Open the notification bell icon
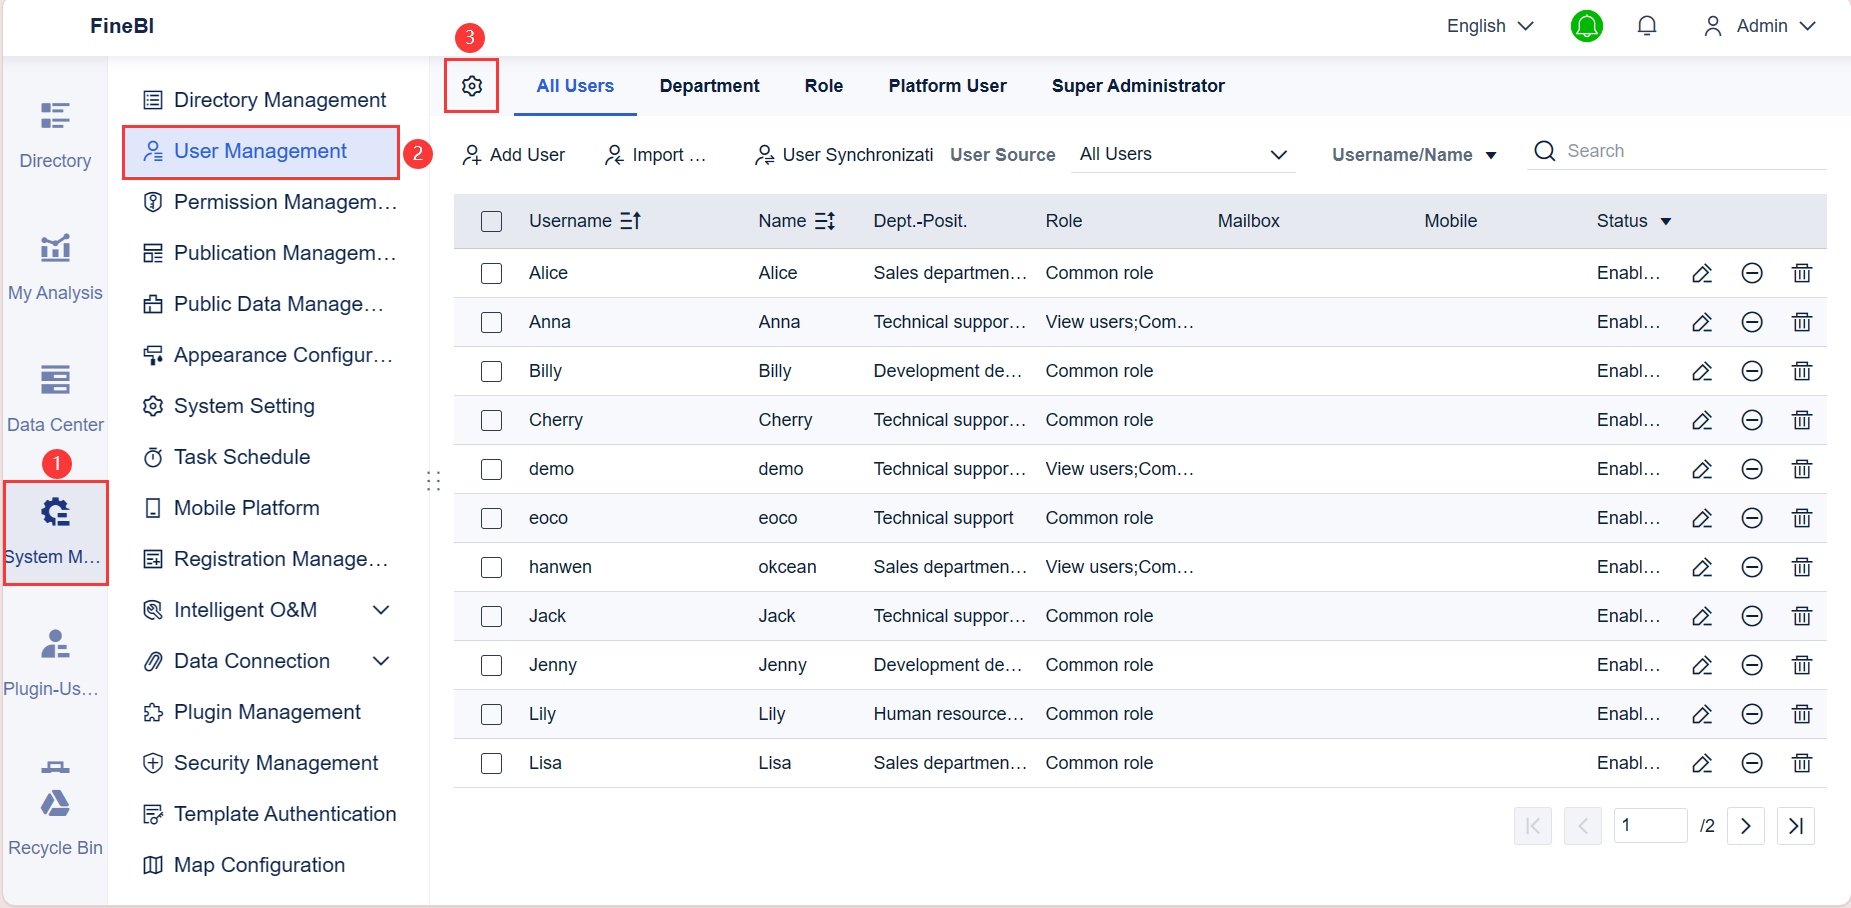 [x=1646, y=25]
